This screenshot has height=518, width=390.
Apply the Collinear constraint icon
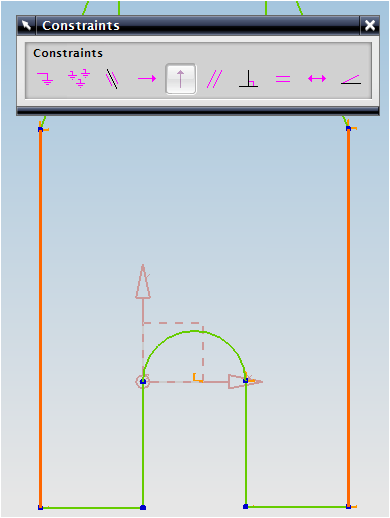coord(112,79)
